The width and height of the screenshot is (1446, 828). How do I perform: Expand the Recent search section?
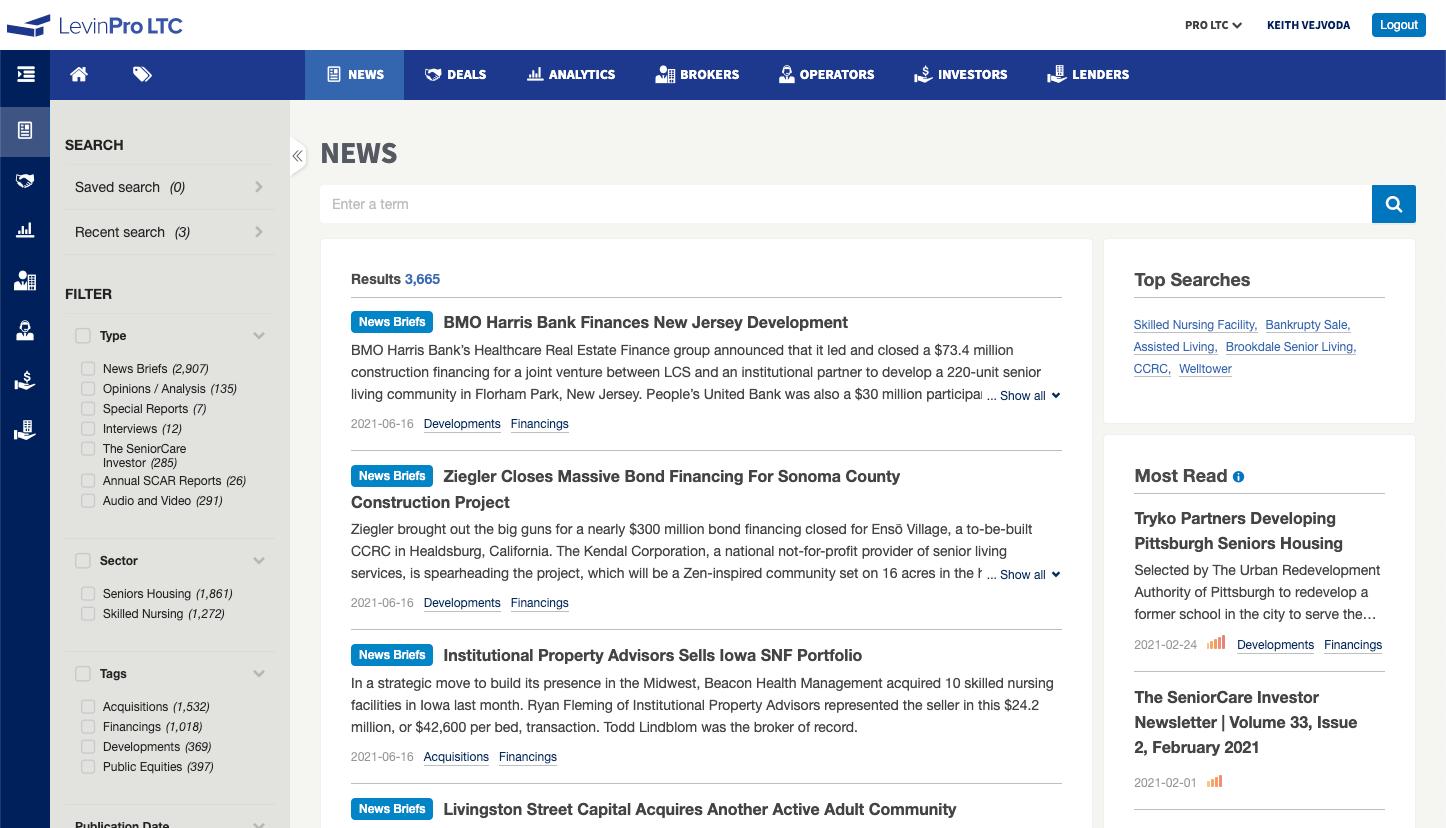pyautogui.click(x=169, y=232)
